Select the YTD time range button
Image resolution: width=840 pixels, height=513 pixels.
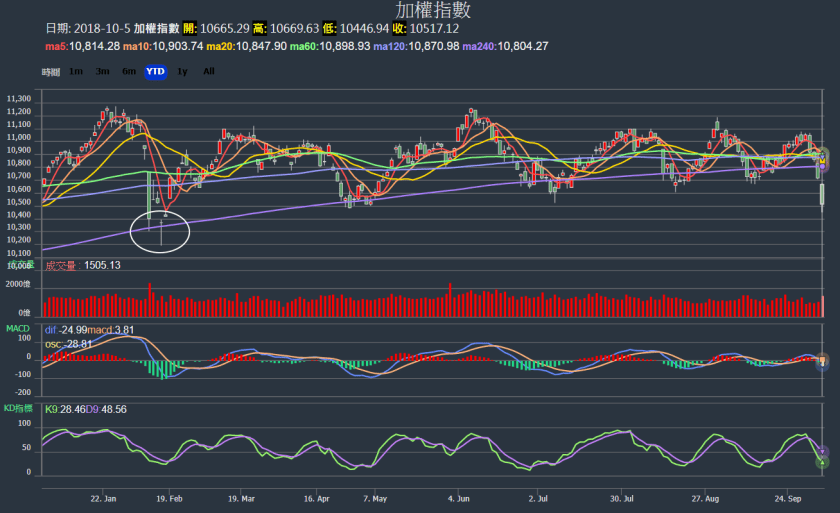(x=155, y=71)
